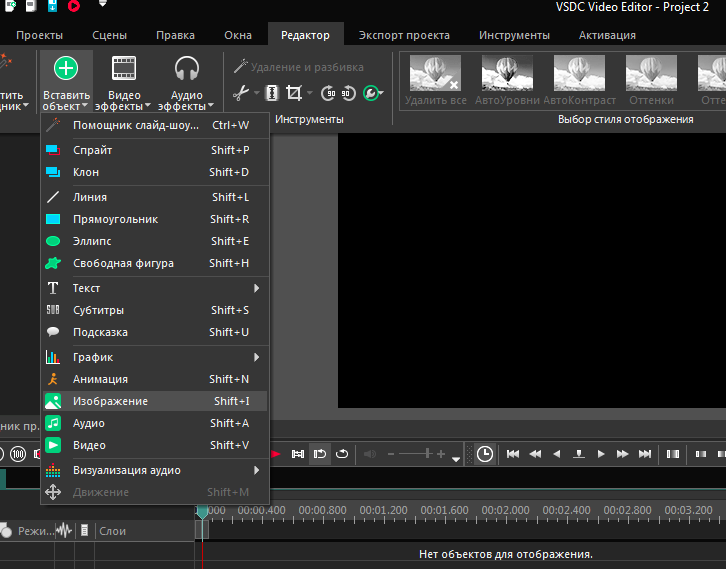The height and width of the screenshot is (569, 726).
Task: Choose Анимация menu item
Action: coord(155,379)
